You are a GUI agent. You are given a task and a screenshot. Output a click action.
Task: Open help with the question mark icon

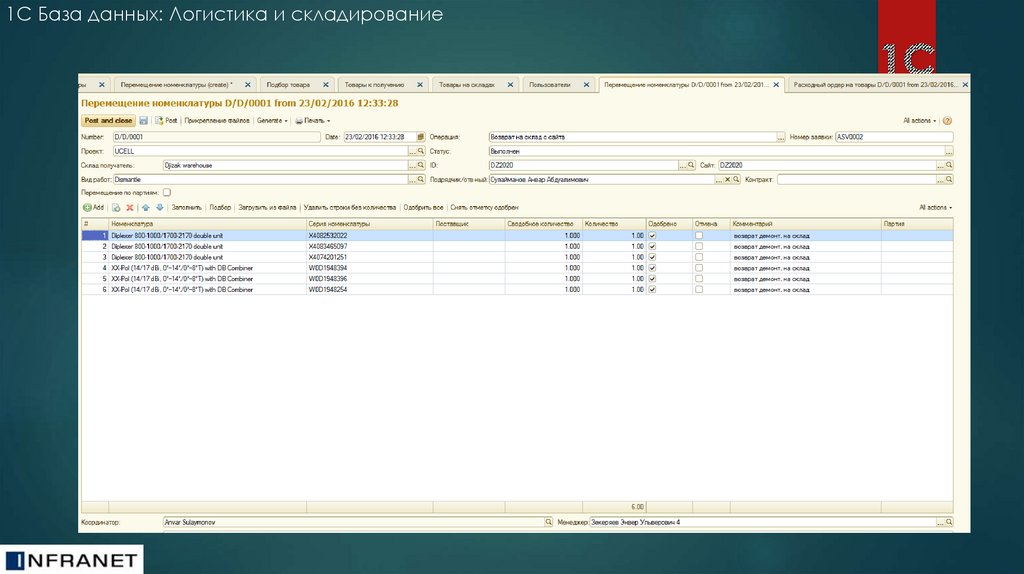click(947, 120)
